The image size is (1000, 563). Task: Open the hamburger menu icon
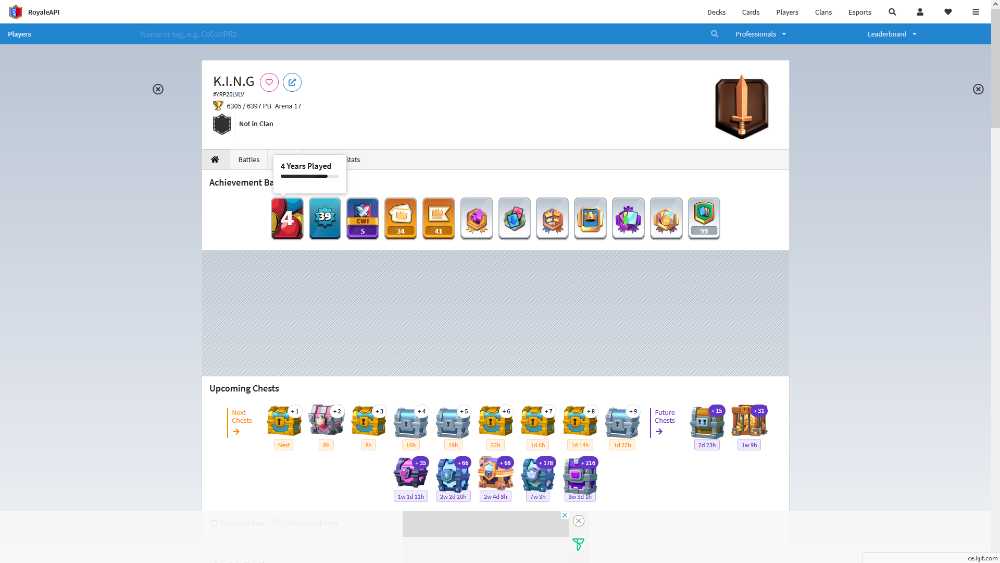pos(975,11)
